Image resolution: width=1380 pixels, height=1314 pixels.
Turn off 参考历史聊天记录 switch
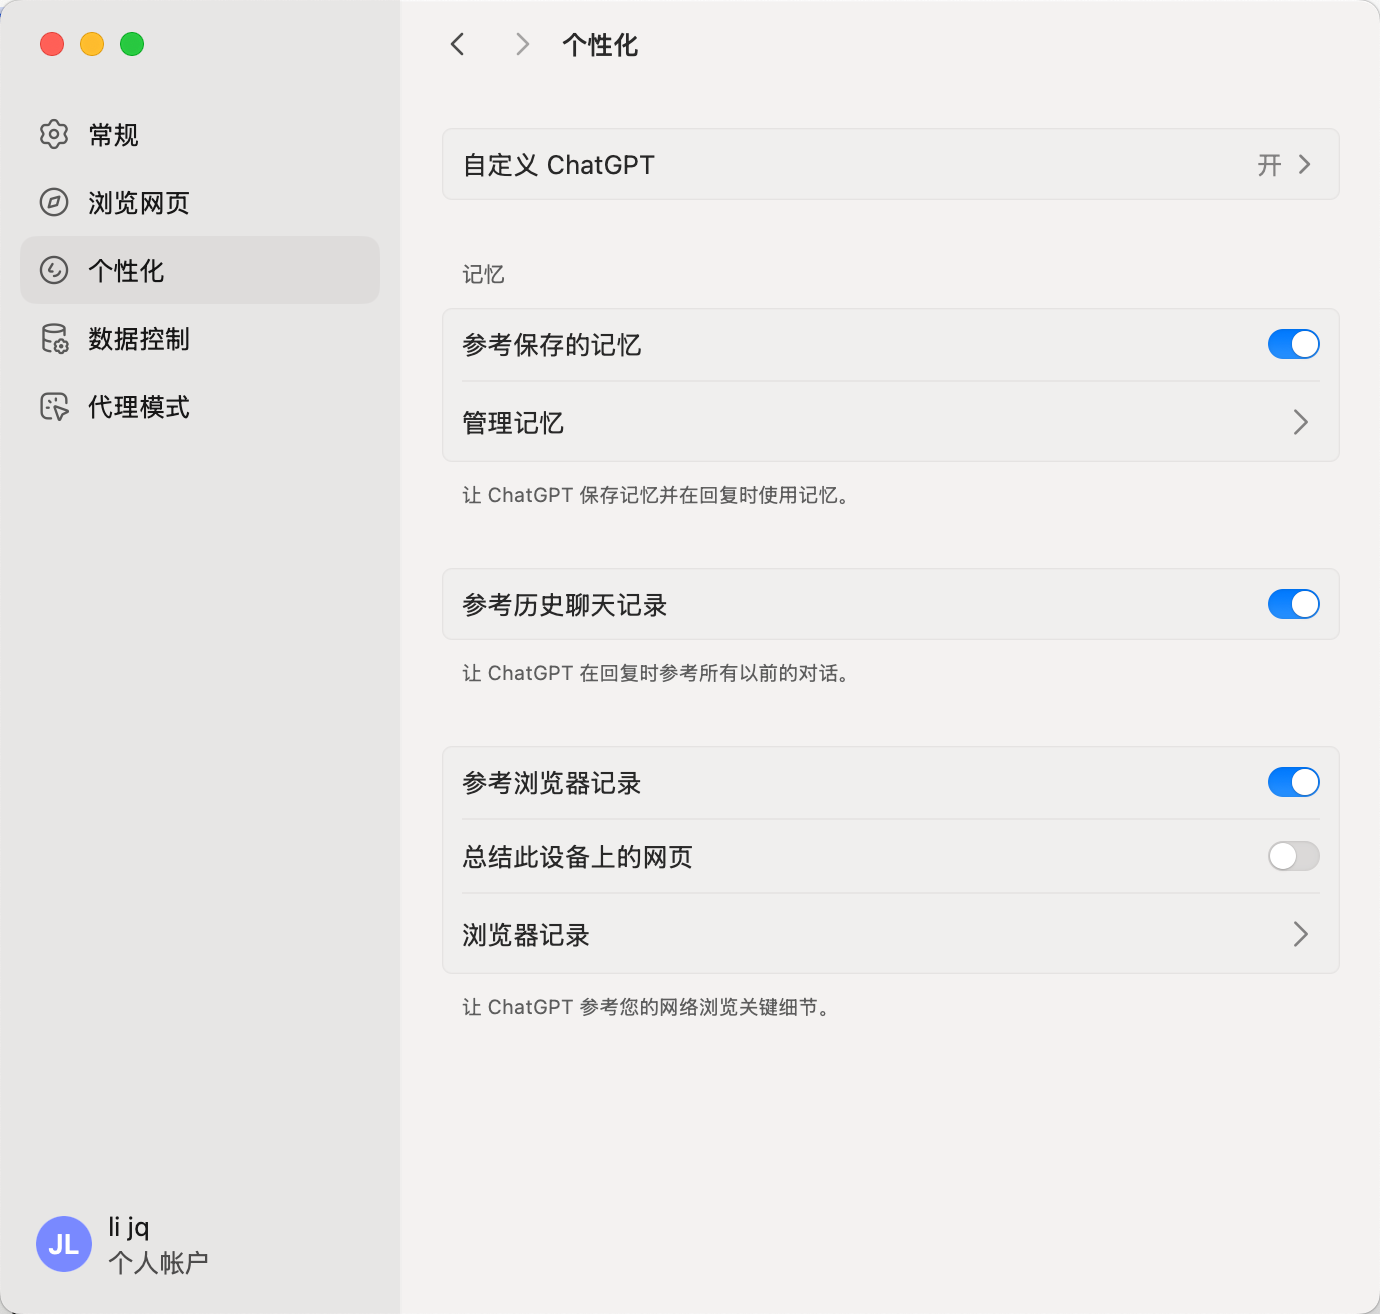1294,604
